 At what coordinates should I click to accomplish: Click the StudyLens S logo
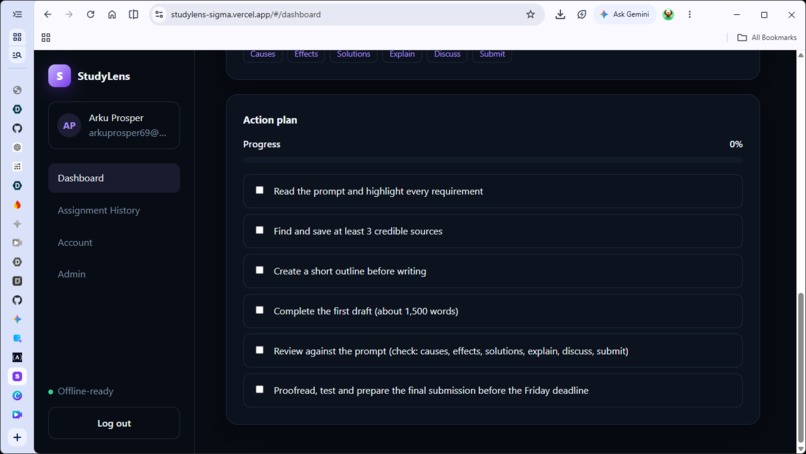60,76
